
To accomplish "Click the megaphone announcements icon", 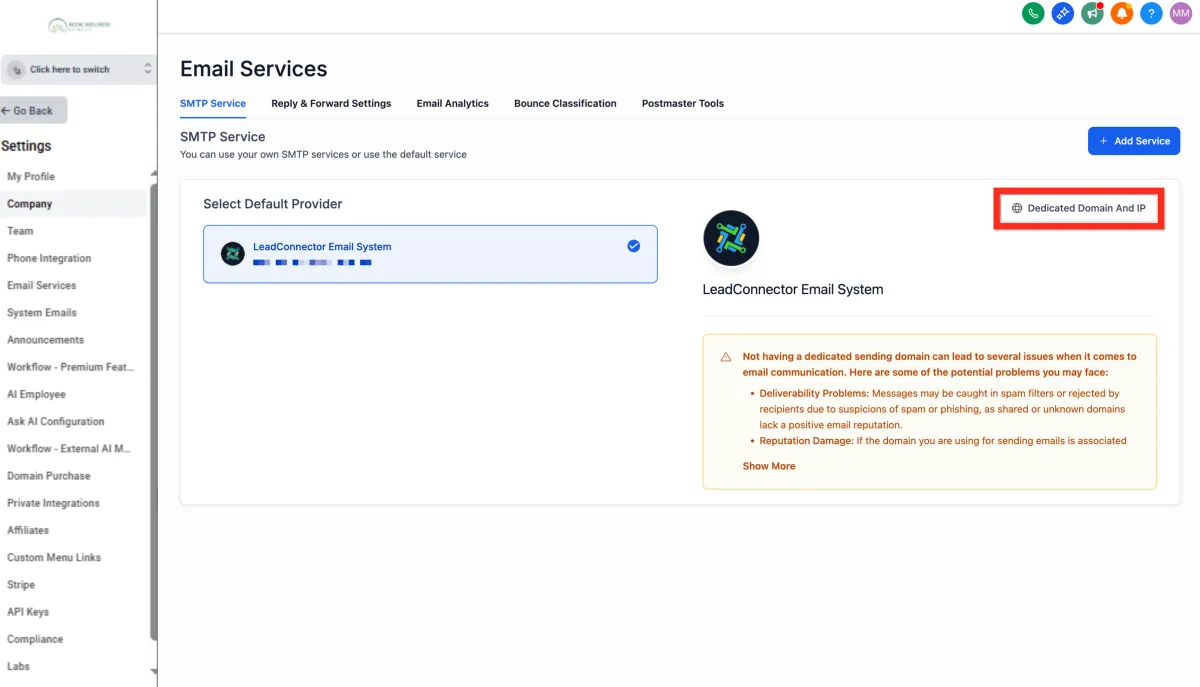I will point(1092,14).
